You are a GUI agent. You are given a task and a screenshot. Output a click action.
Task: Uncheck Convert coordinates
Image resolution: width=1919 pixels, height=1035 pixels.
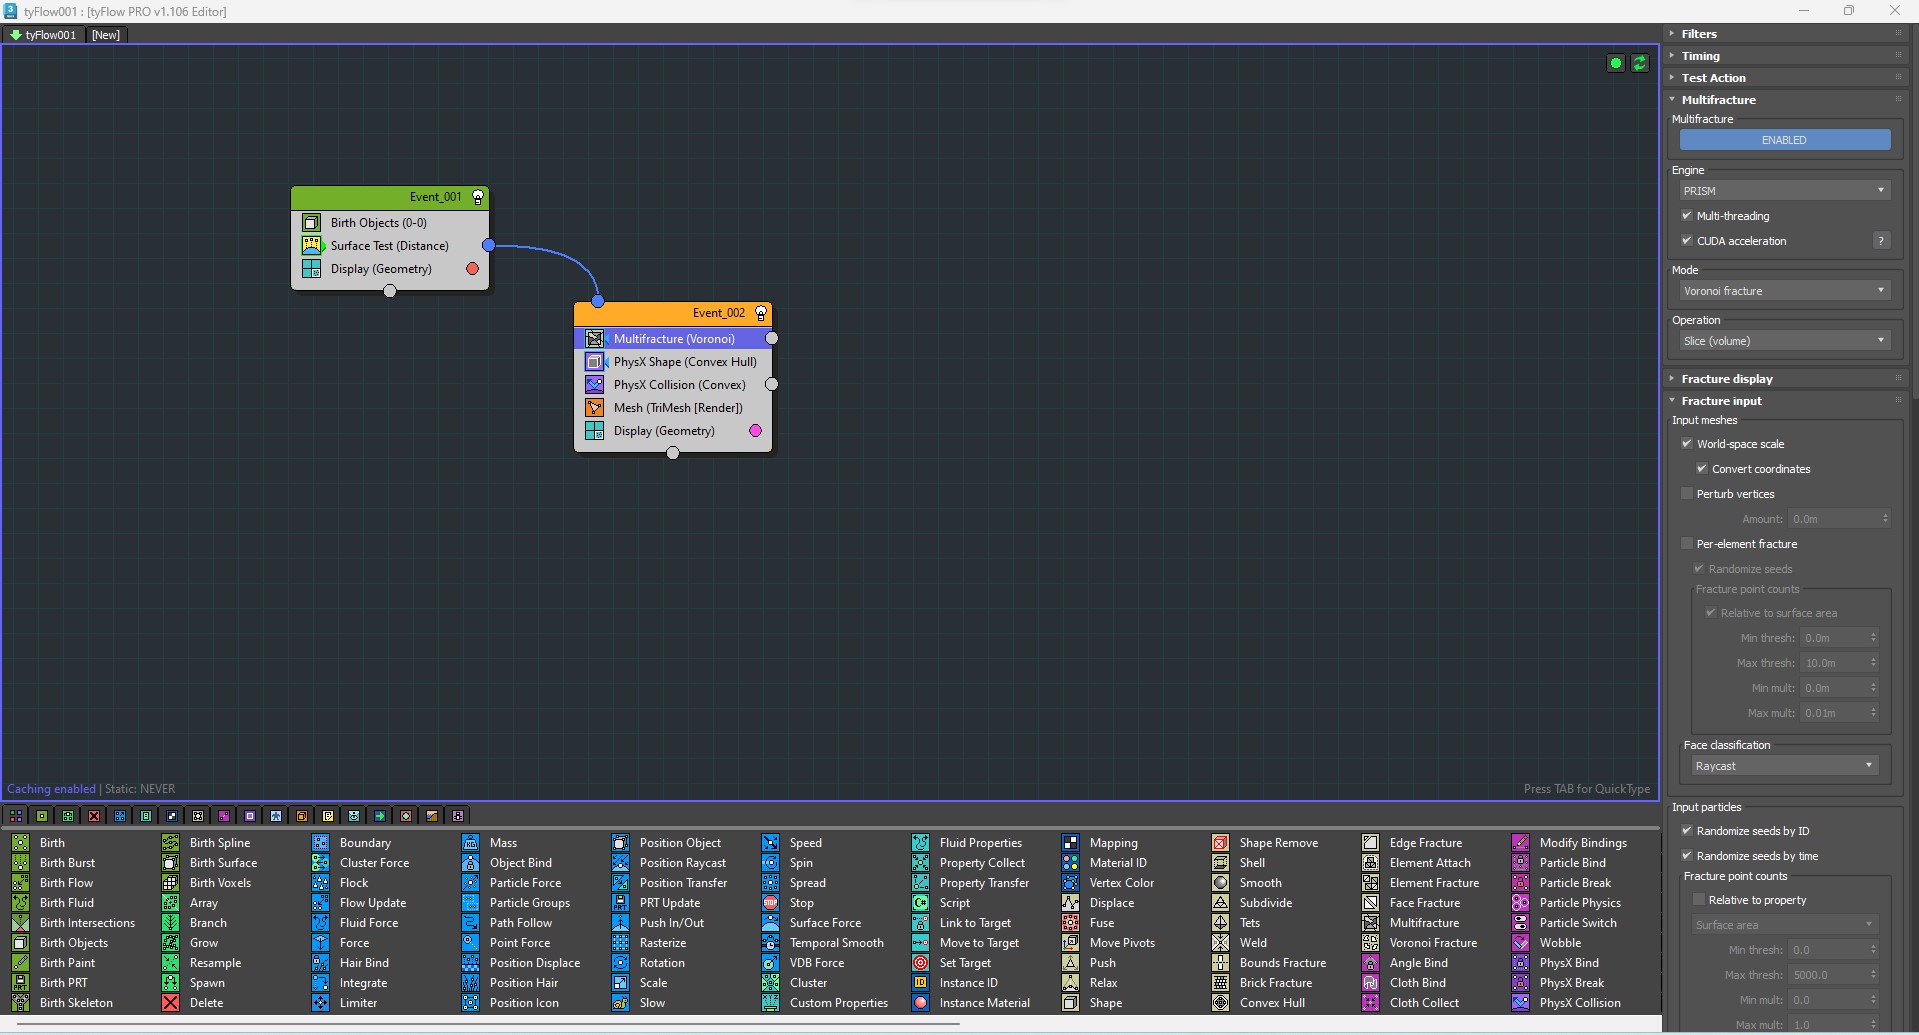tap(1702, 469)
